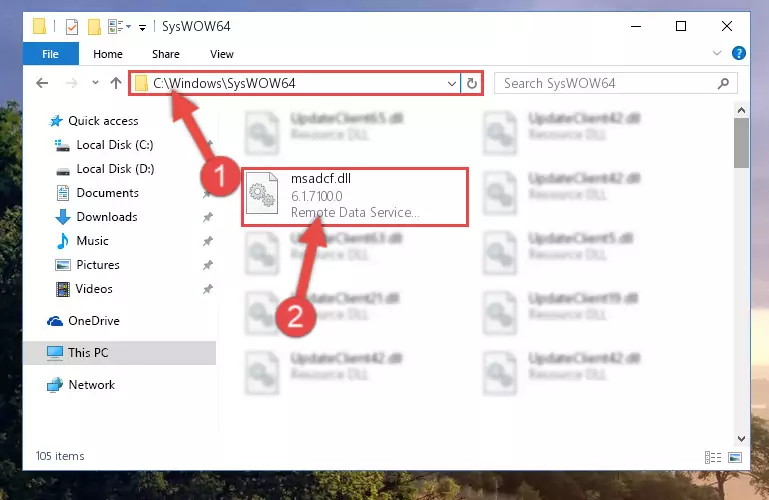Open the Customize Quick Access Toolbar dropdown
Screen dimensions: 769x500
[x=142, y=27]
